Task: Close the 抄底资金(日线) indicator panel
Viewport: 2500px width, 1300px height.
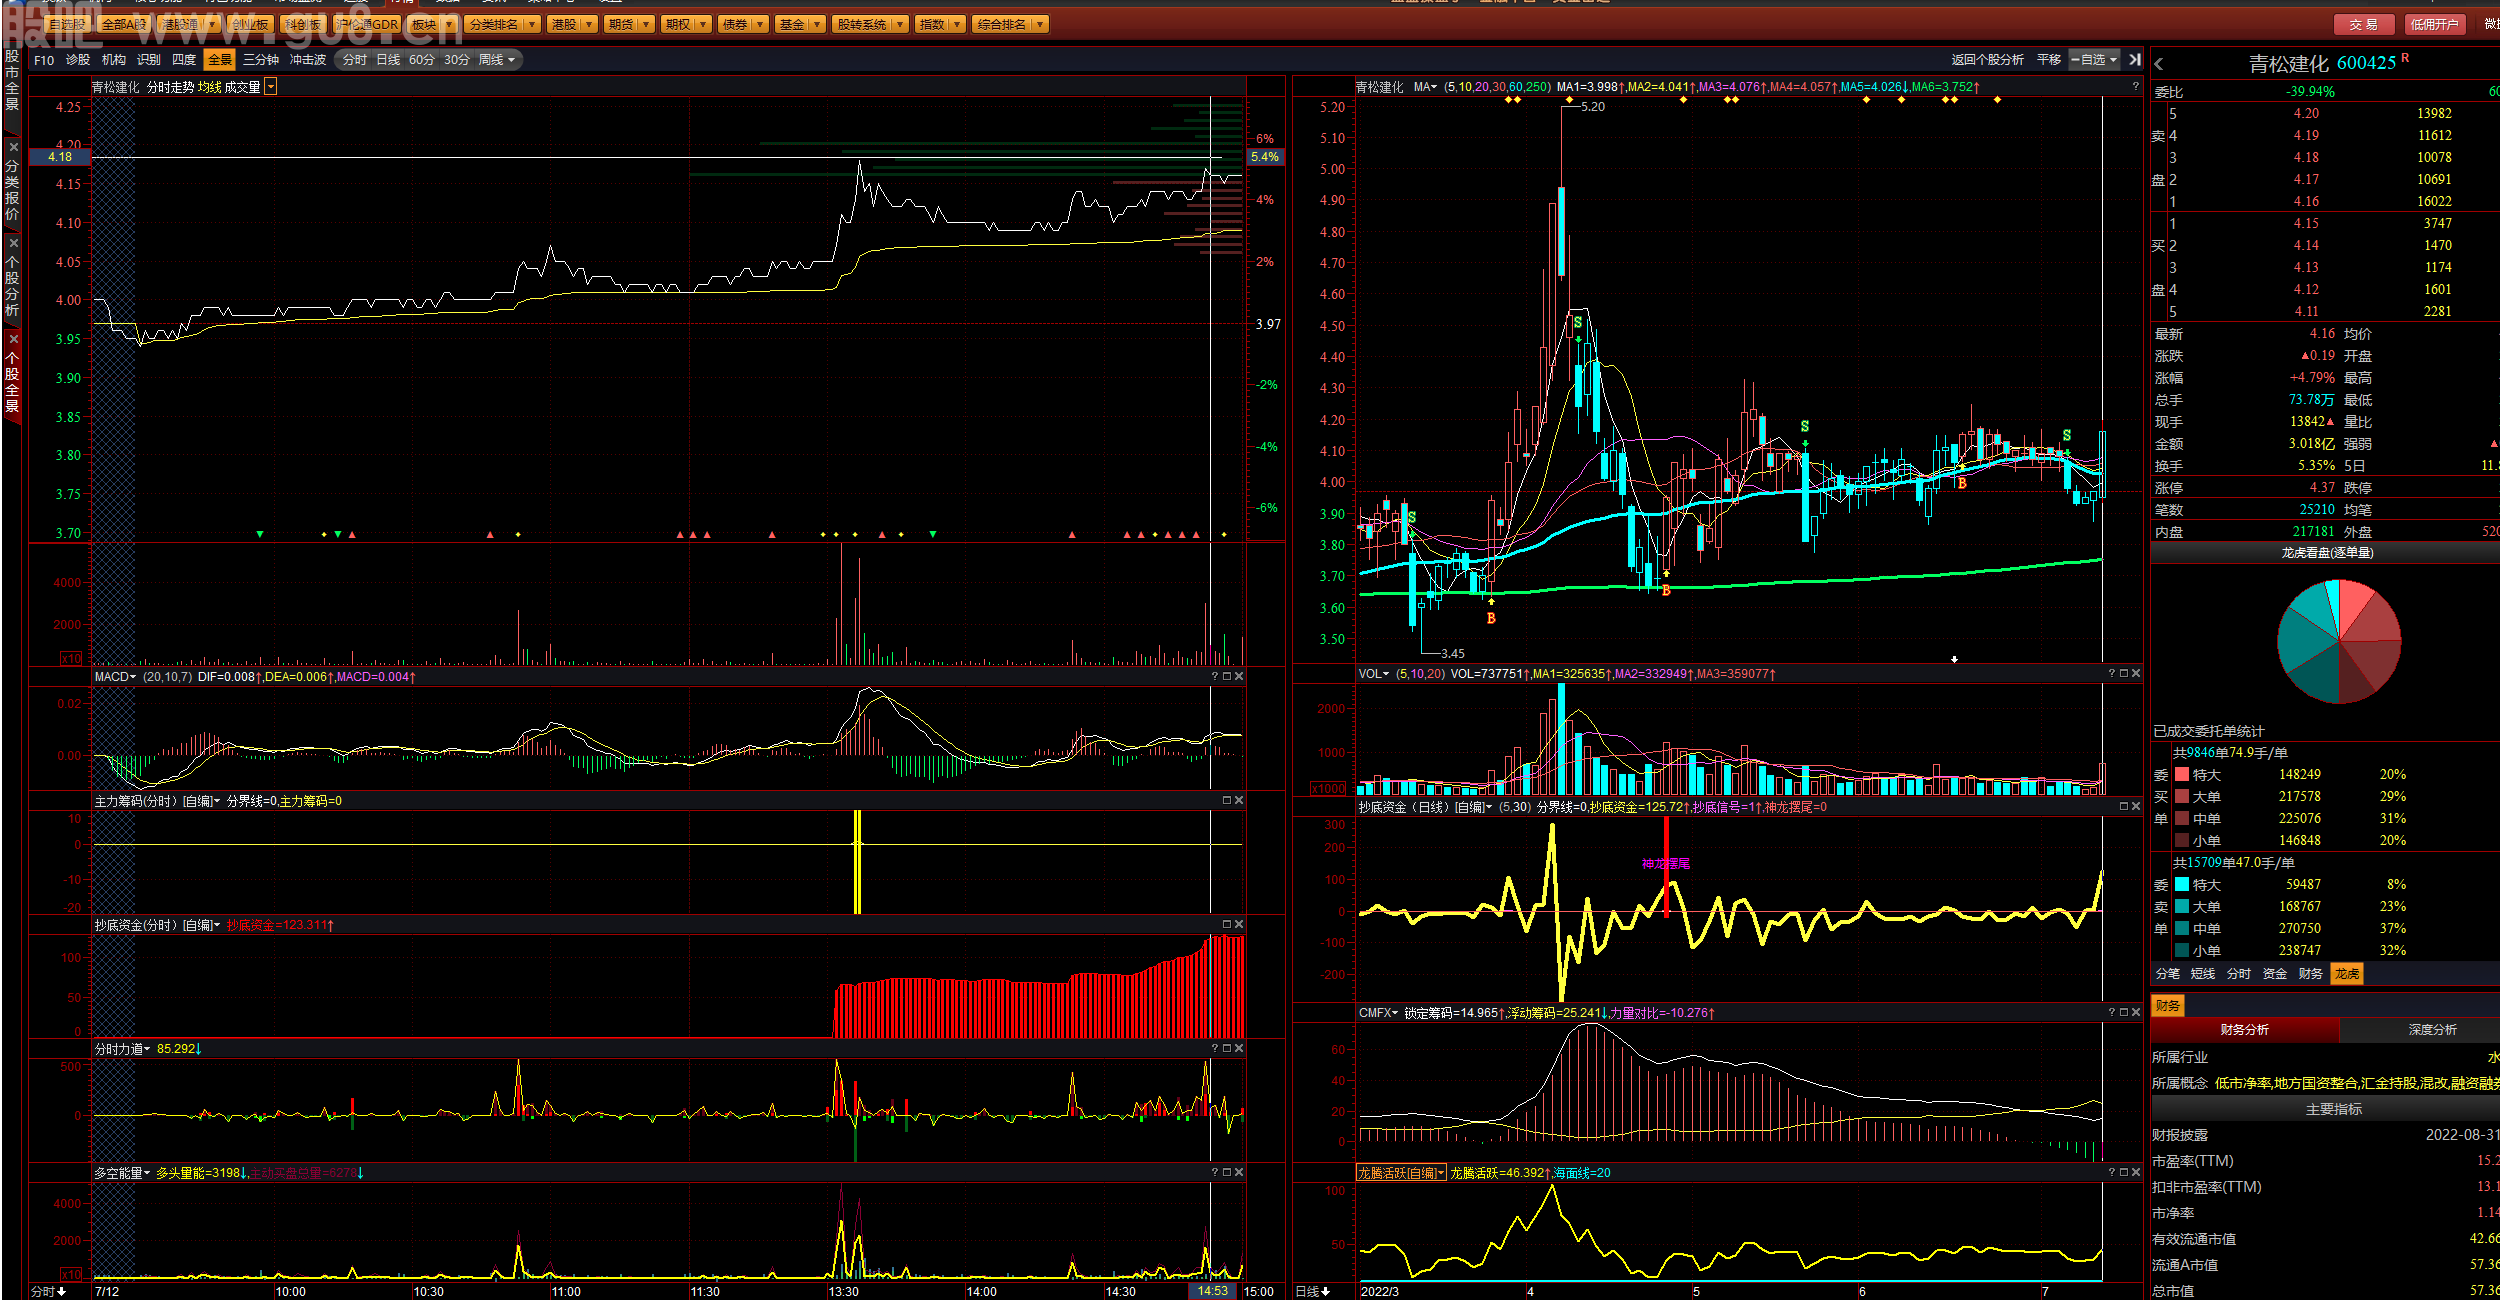Action: 2136,807
